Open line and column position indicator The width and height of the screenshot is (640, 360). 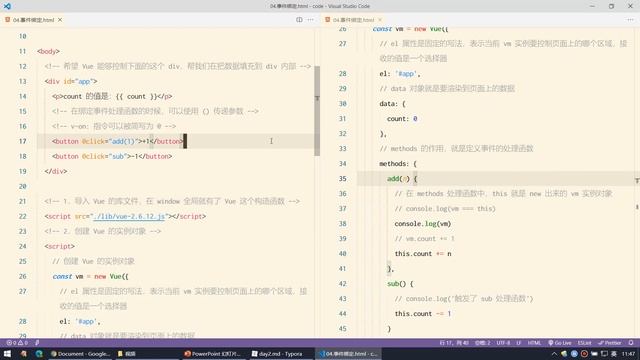pyautogui.click(x=454, y=343)
